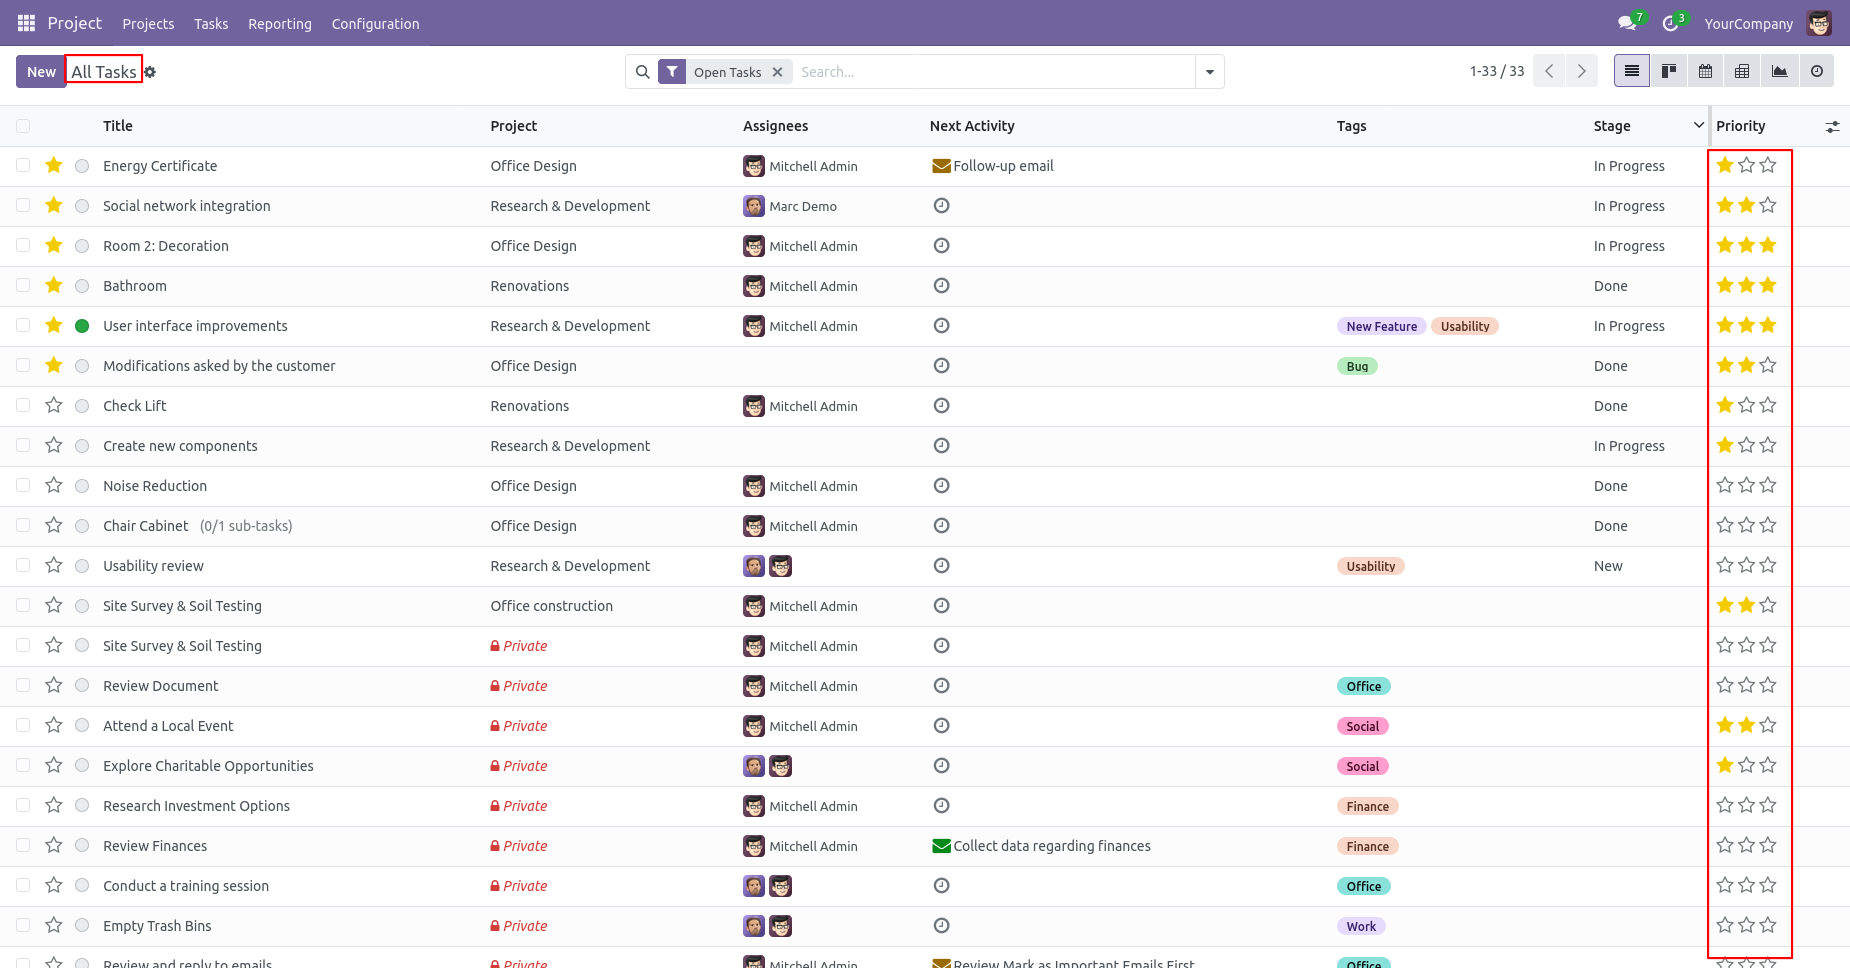This screenshot has width=1850, height=968.
Task: Click the New Feature tag
Action: [x=1382, y=326]
